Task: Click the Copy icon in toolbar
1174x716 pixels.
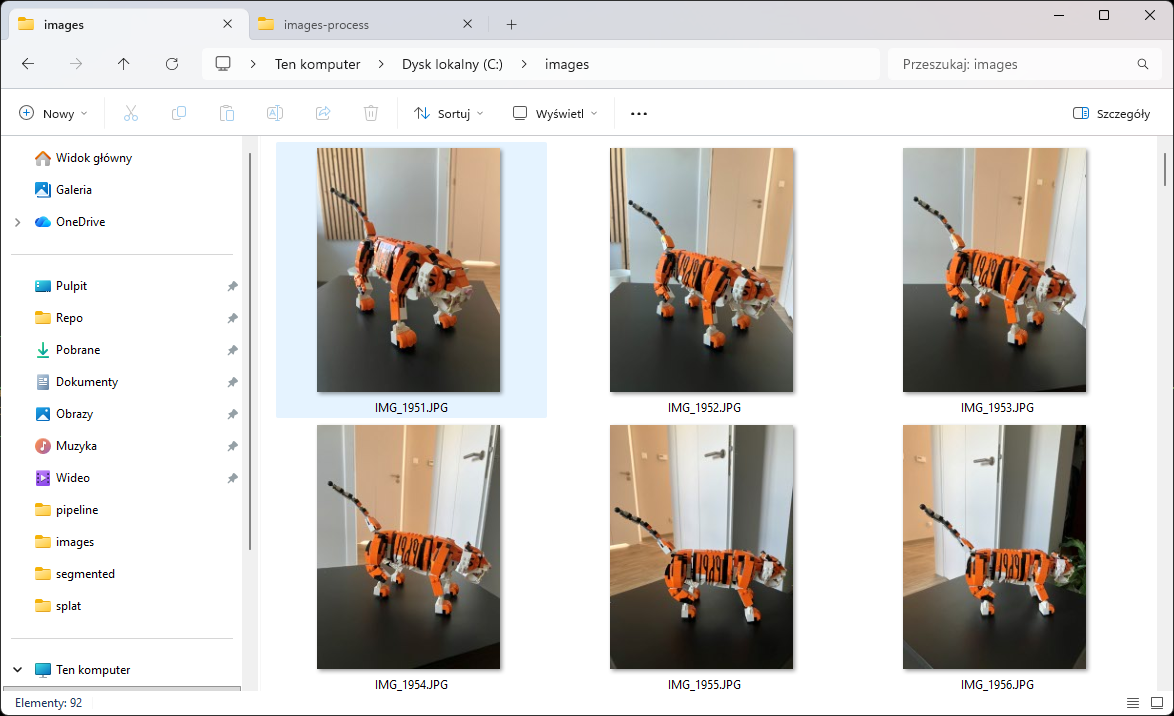Action: (x=178, y=113)
